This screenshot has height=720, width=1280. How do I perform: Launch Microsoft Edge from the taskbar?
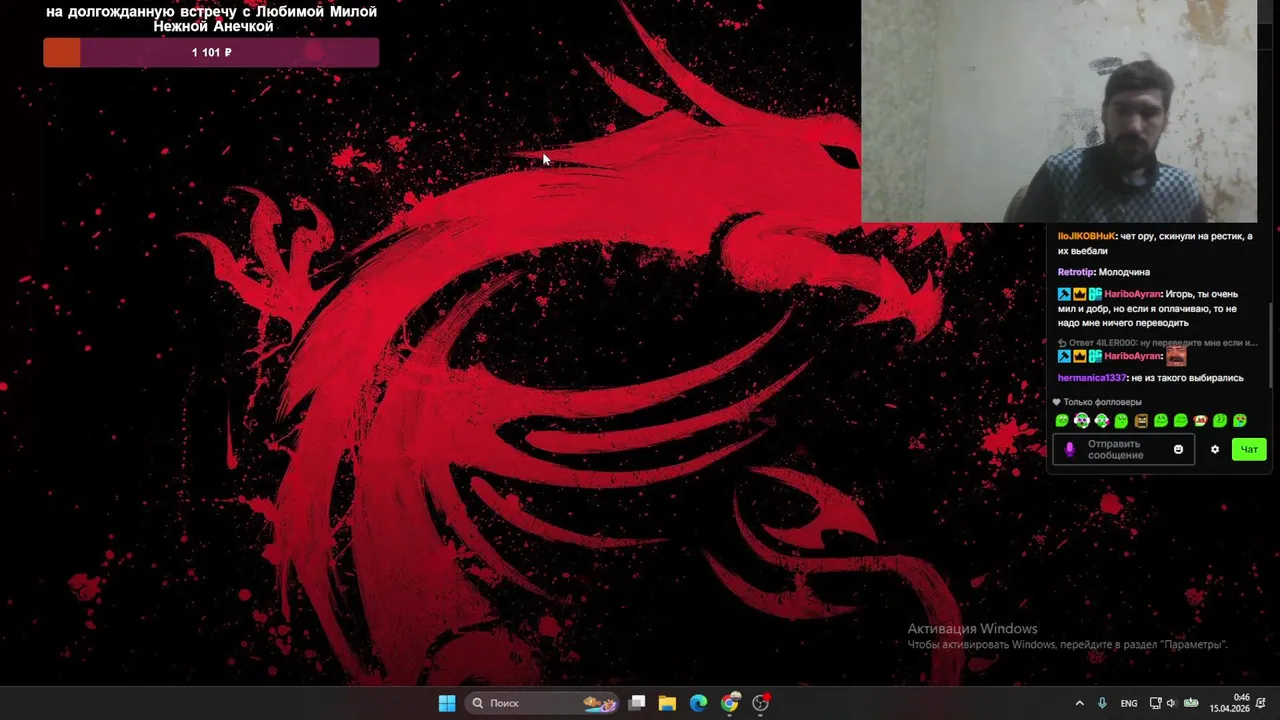pyautogui.click(x=698, y=703)
